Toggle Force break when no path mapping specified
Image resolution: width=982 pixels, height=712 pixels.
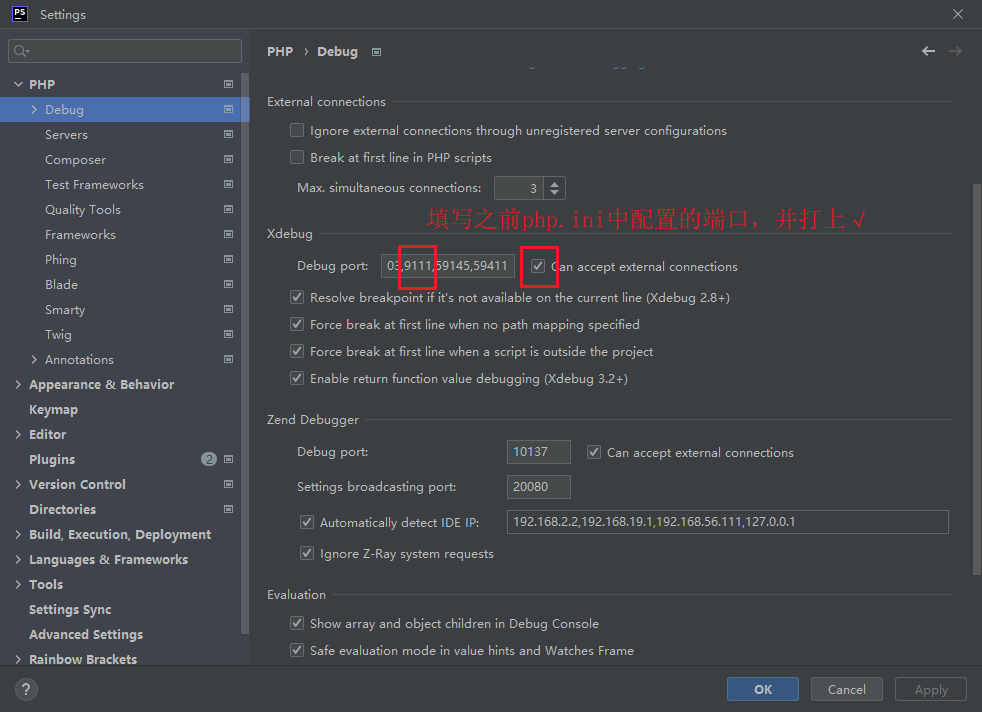coord(297,324)
